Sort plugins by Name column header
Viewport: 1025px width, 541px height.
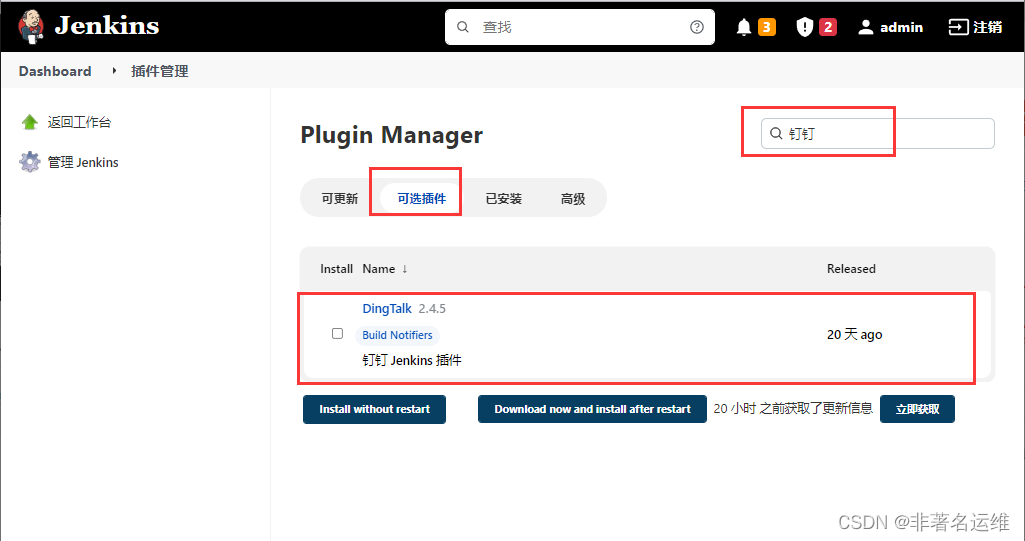coord(385,269)
